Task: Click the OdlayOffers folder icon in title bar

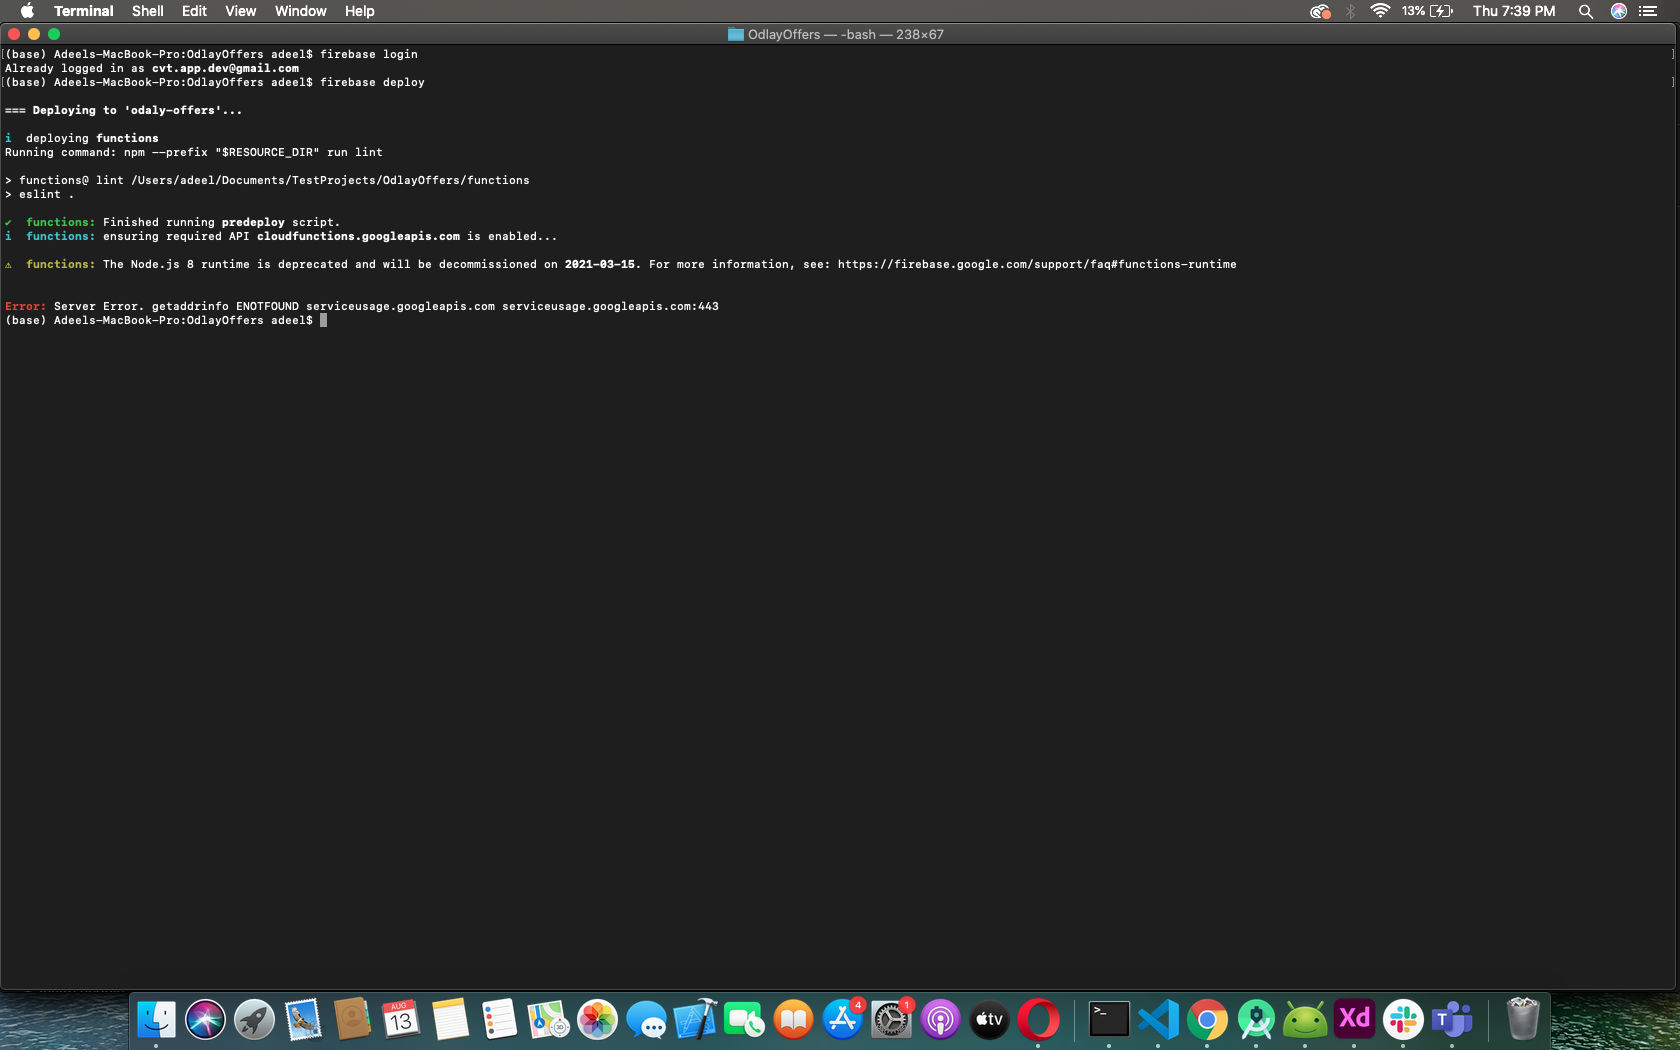Action: point(736,35)
